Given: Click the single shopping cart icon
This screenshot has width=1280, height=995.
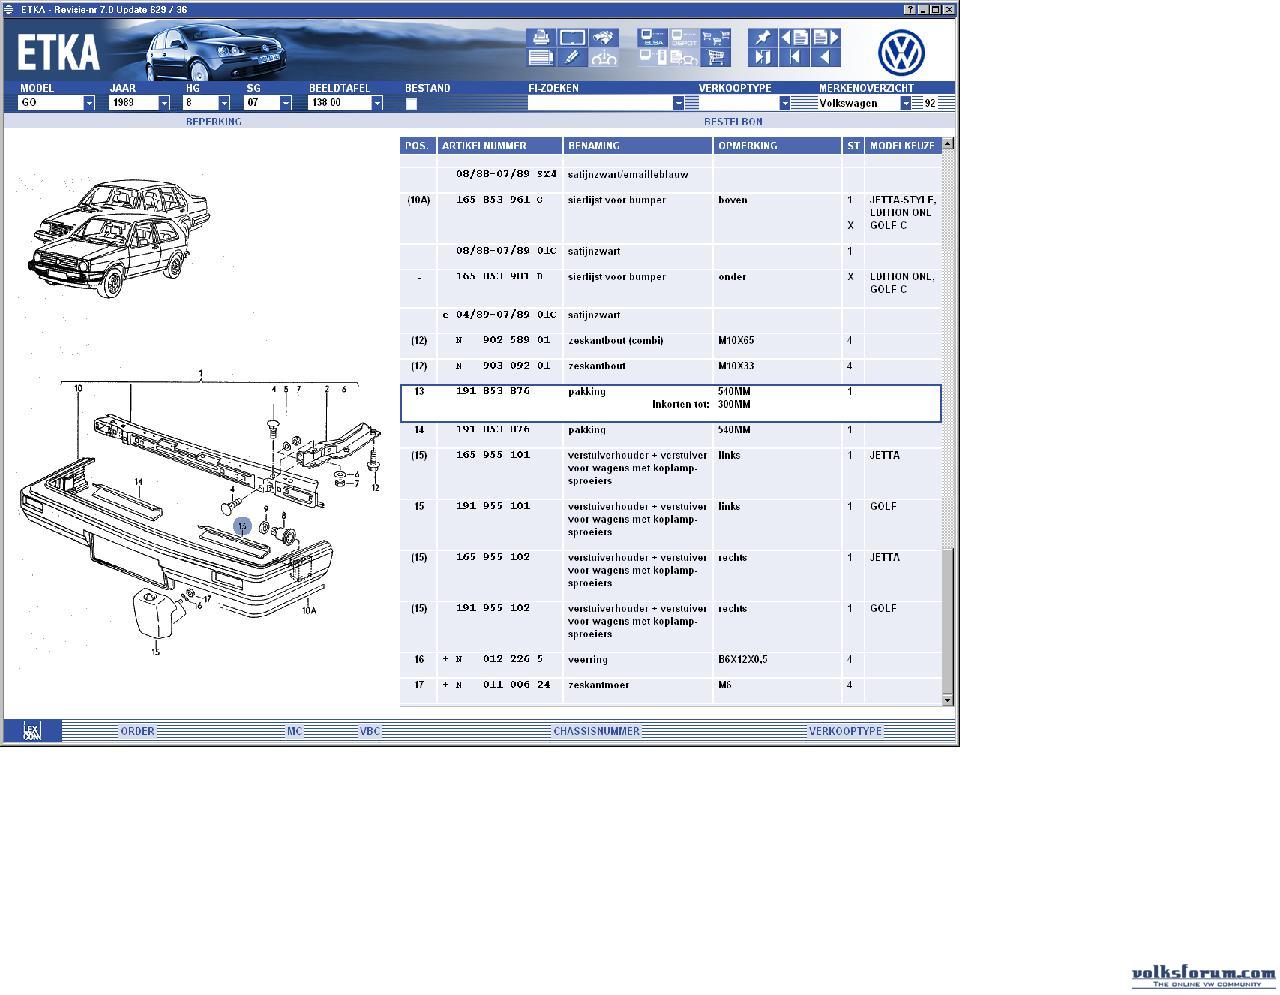Looking at the screenshot, I should pos(715,57).
